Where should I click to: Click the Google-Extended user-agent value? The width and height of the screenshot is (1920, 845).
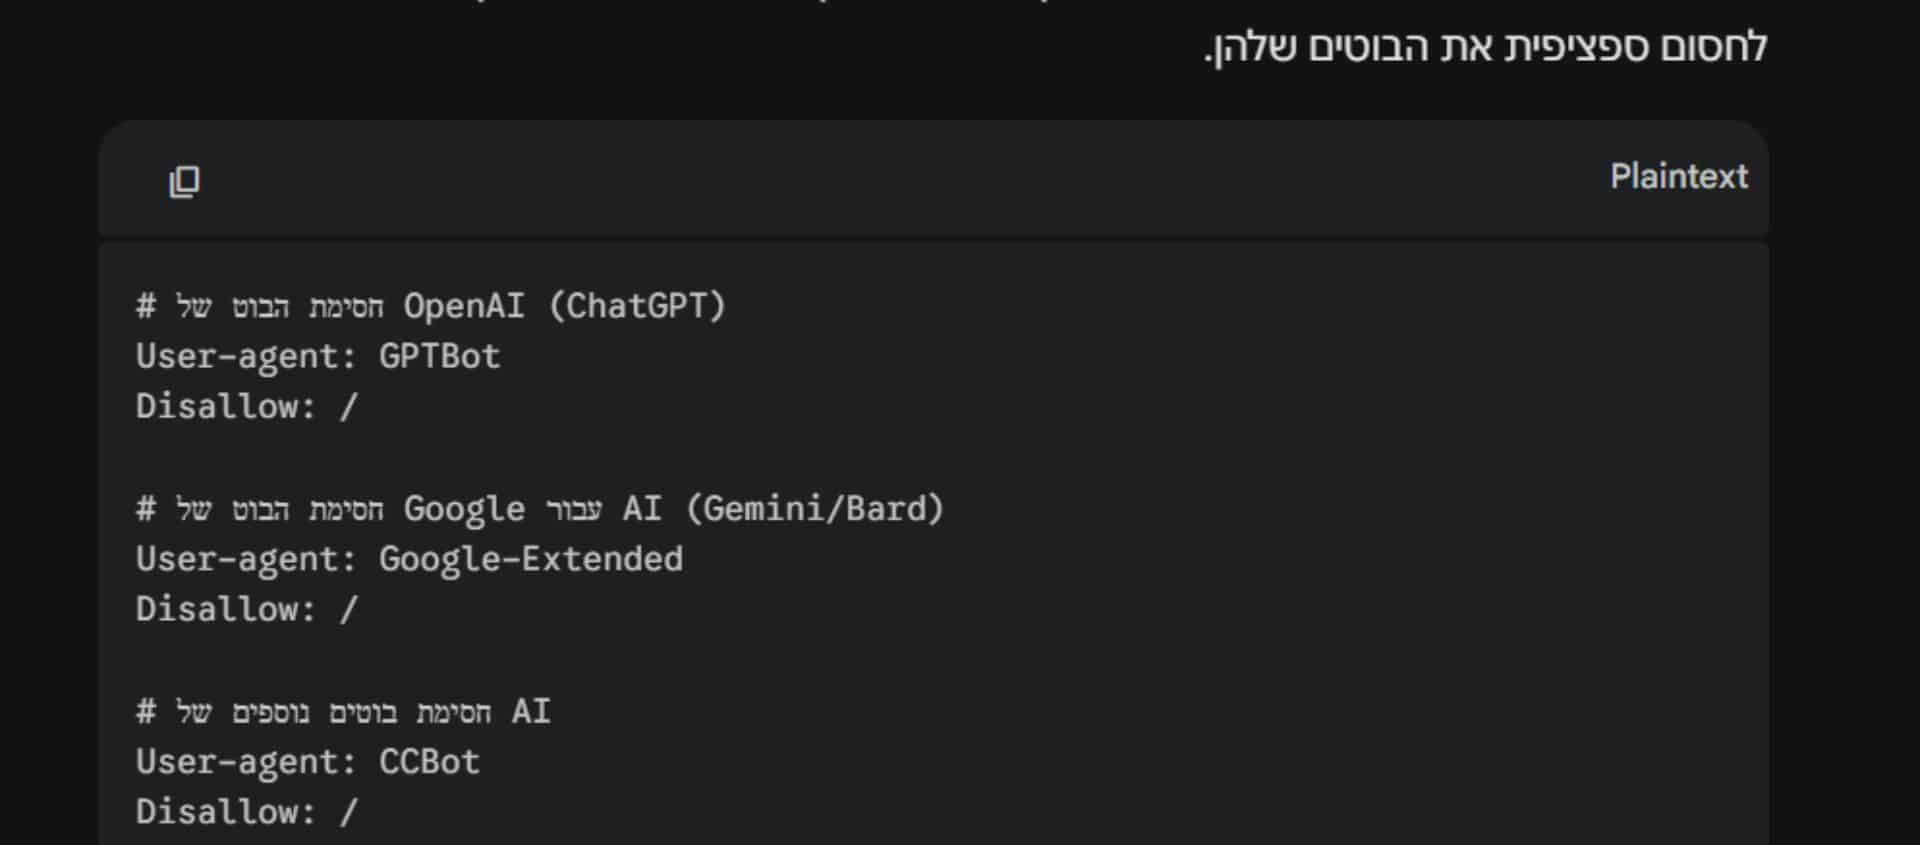[530, 559]
